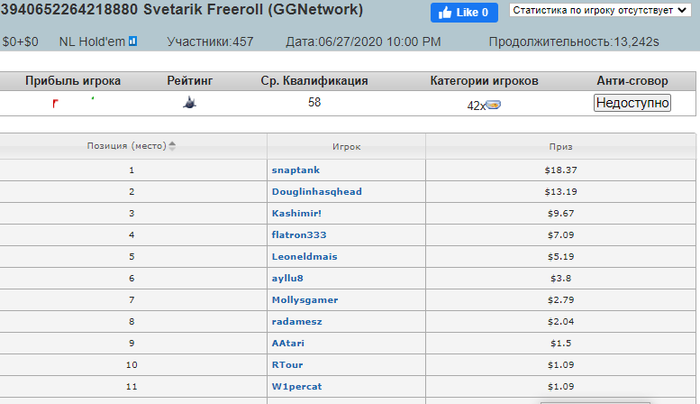Click the fish icon next to 42x

pyautogui.click(x=494, y=105)
